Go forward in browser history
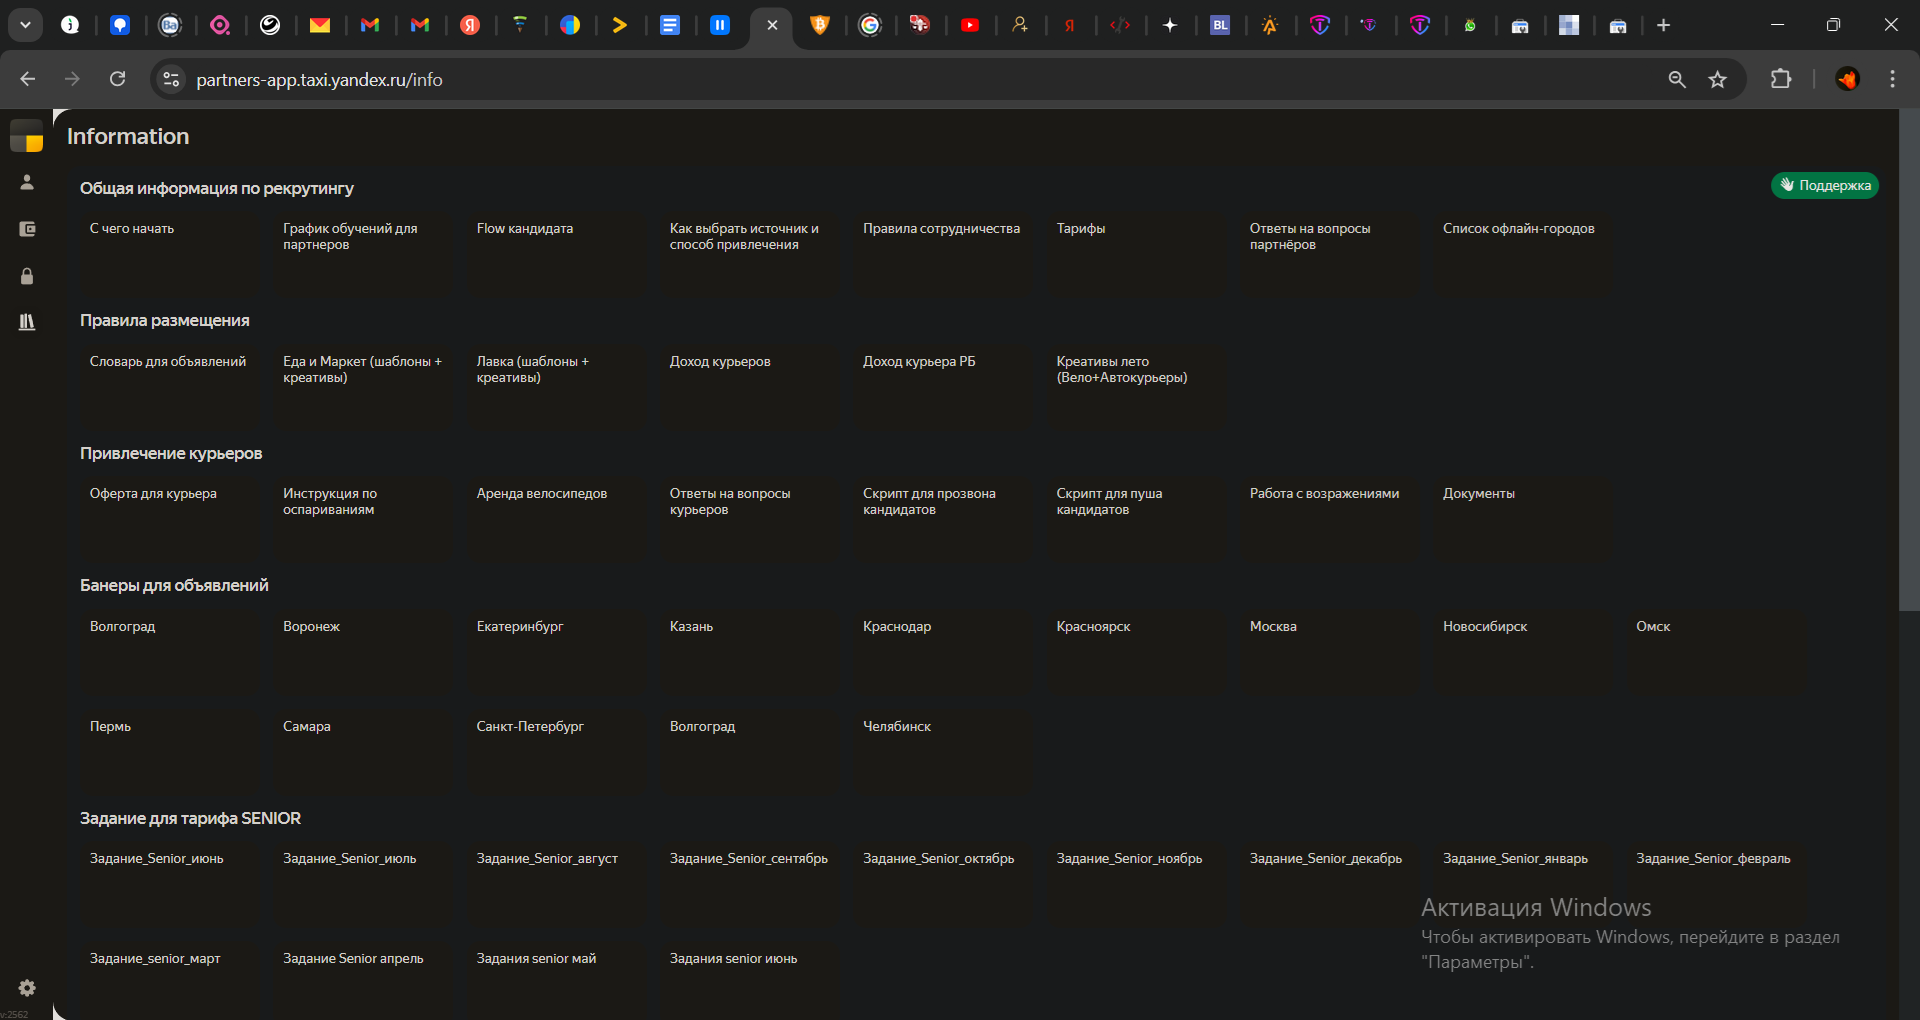Viewport: 1920px width, 1020px height. tap(72, 79)
